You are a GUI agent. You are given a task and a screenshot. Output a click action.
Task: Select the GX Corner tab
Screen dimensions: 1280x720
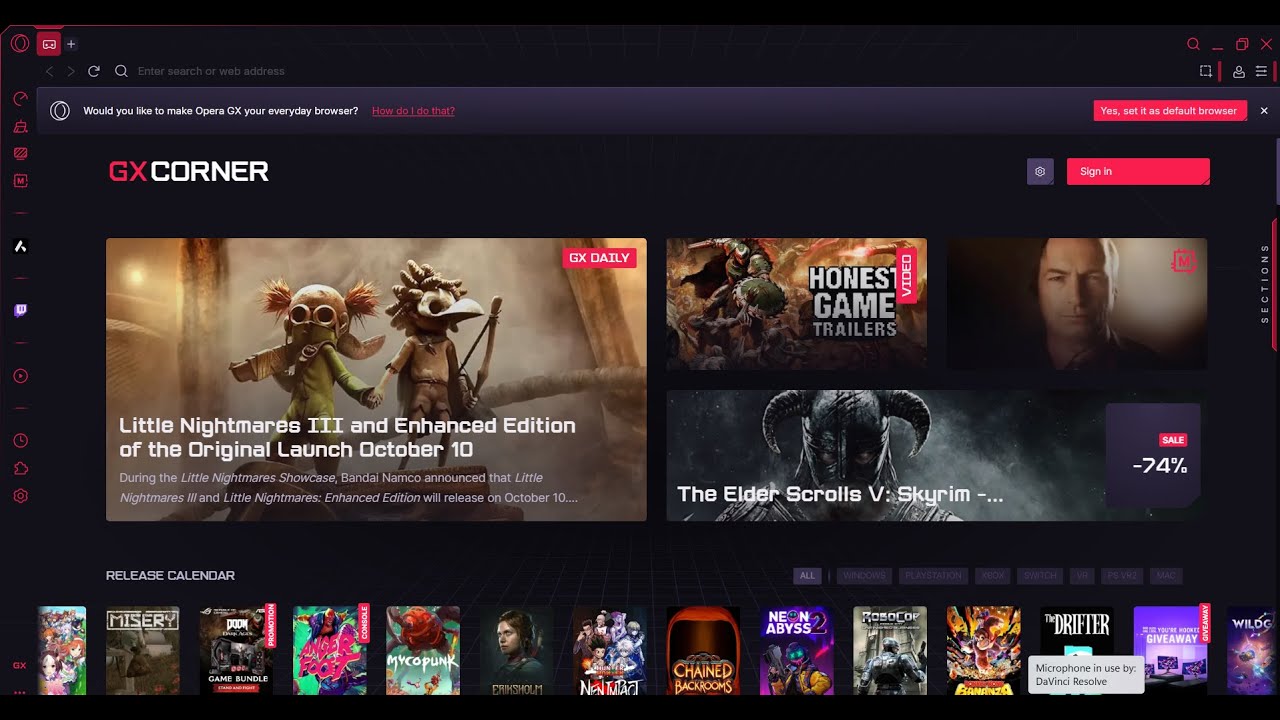point(49,43)
